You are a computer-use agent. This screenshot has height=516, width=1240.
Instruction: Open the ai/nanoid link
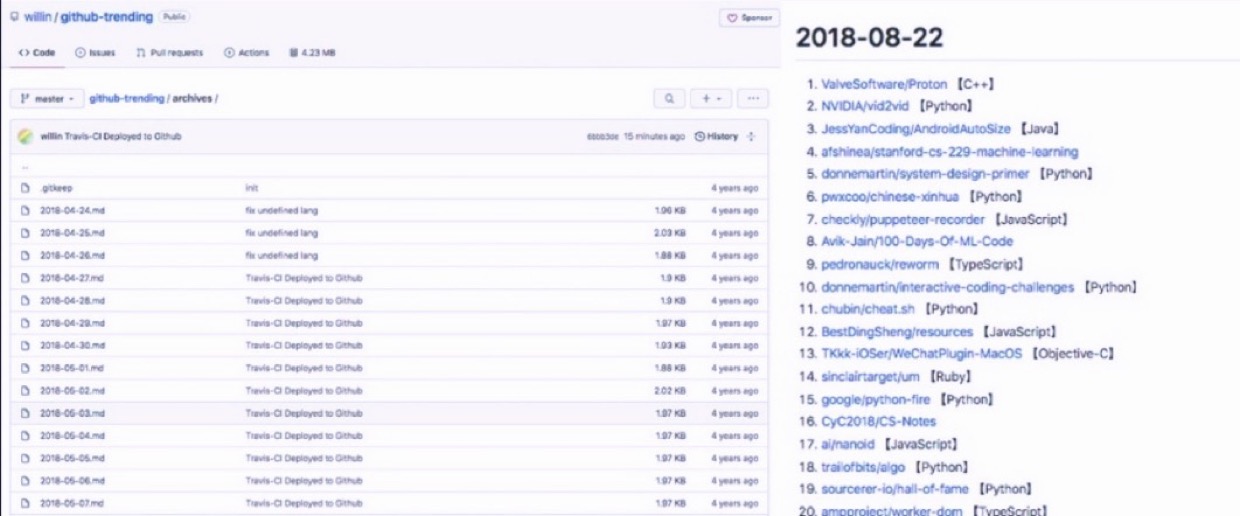(848, 444)
